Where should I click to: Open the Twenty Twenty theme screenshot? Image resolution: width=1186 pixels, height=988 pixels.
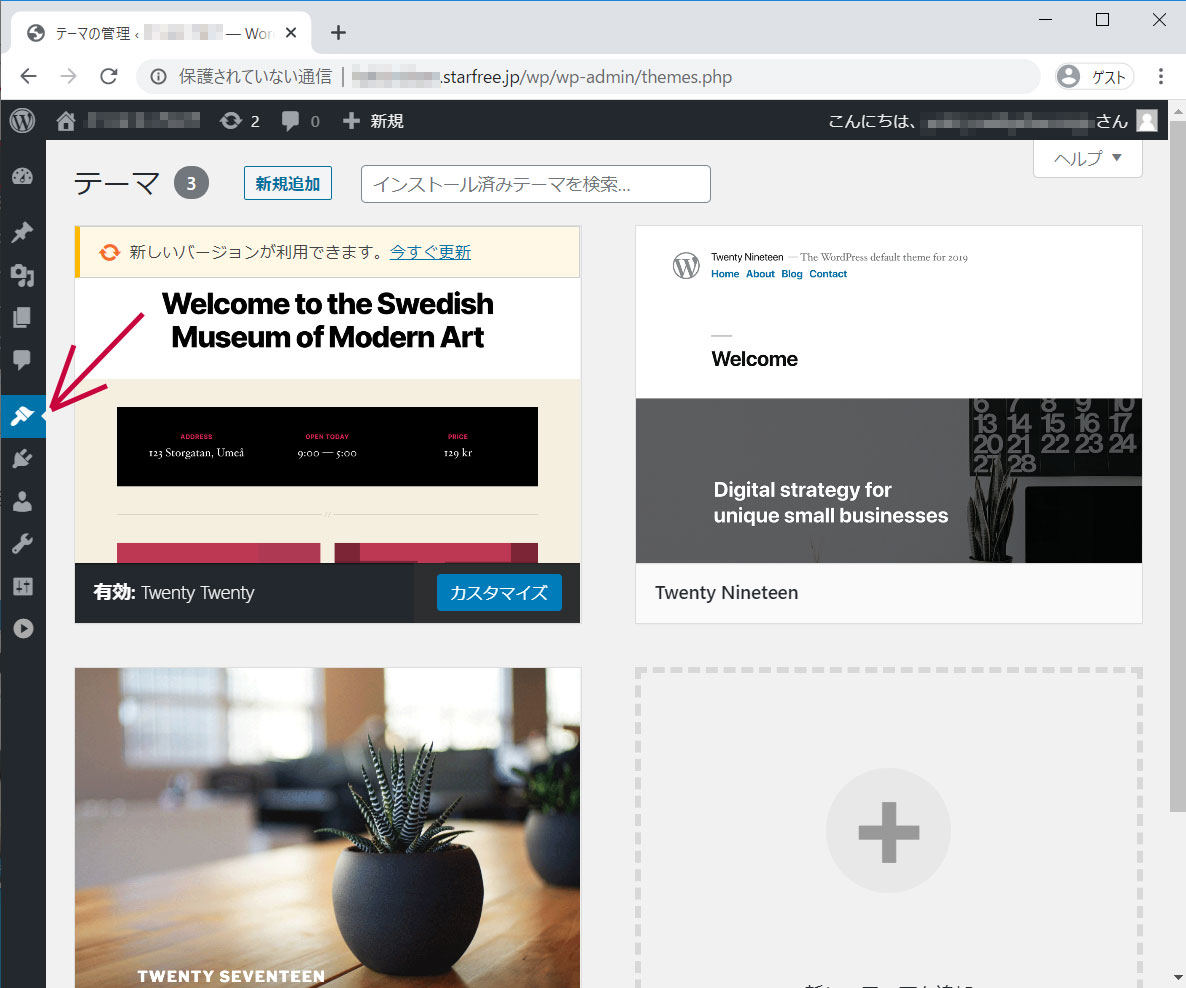pyautogui.click(x=328, y=420)
